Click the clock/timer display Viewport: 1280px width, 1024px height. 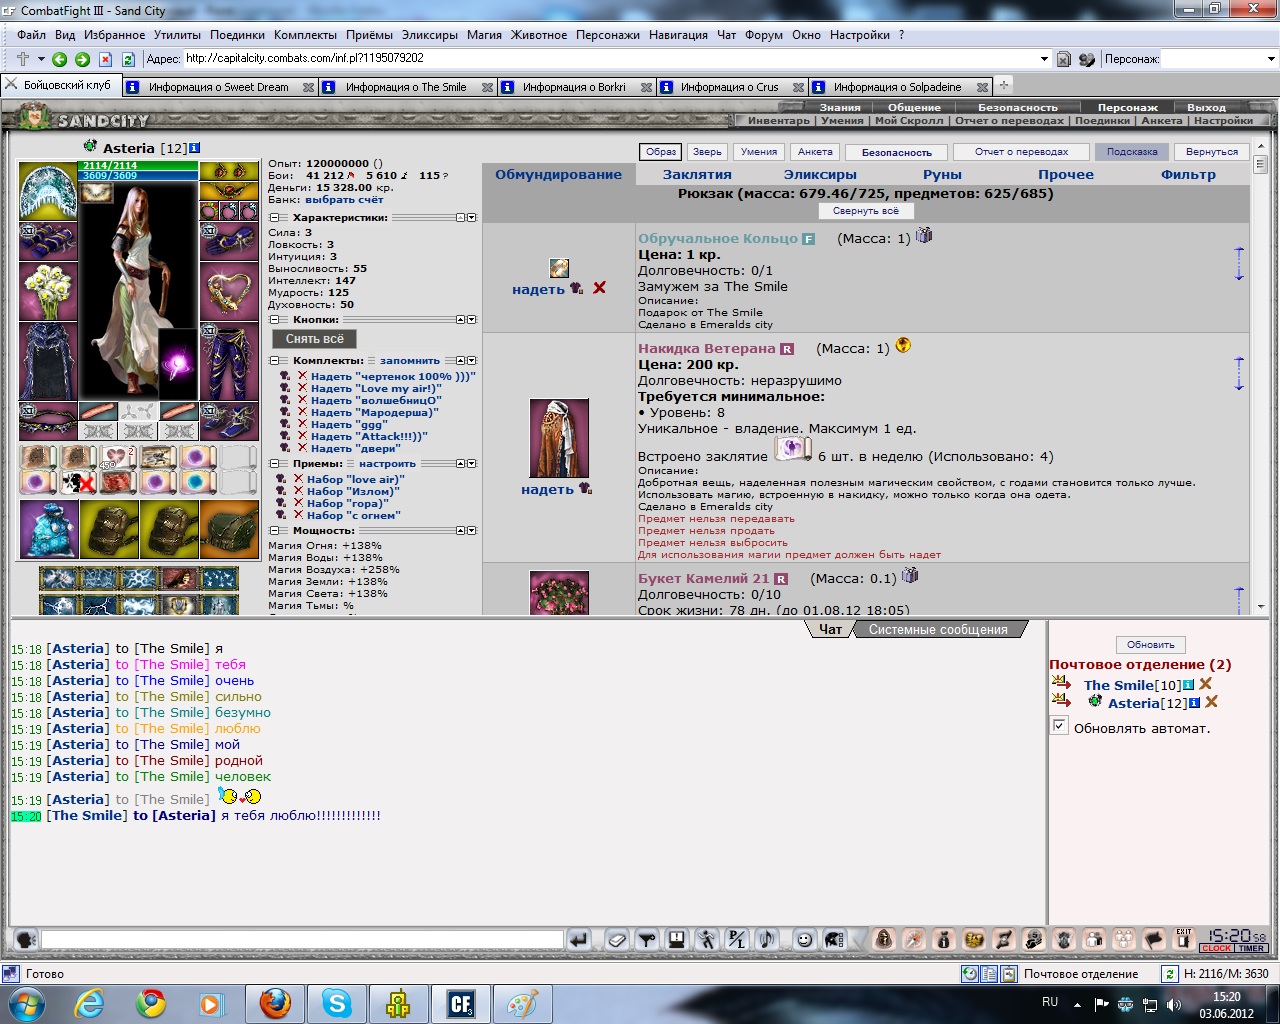tap(1236, 940)
